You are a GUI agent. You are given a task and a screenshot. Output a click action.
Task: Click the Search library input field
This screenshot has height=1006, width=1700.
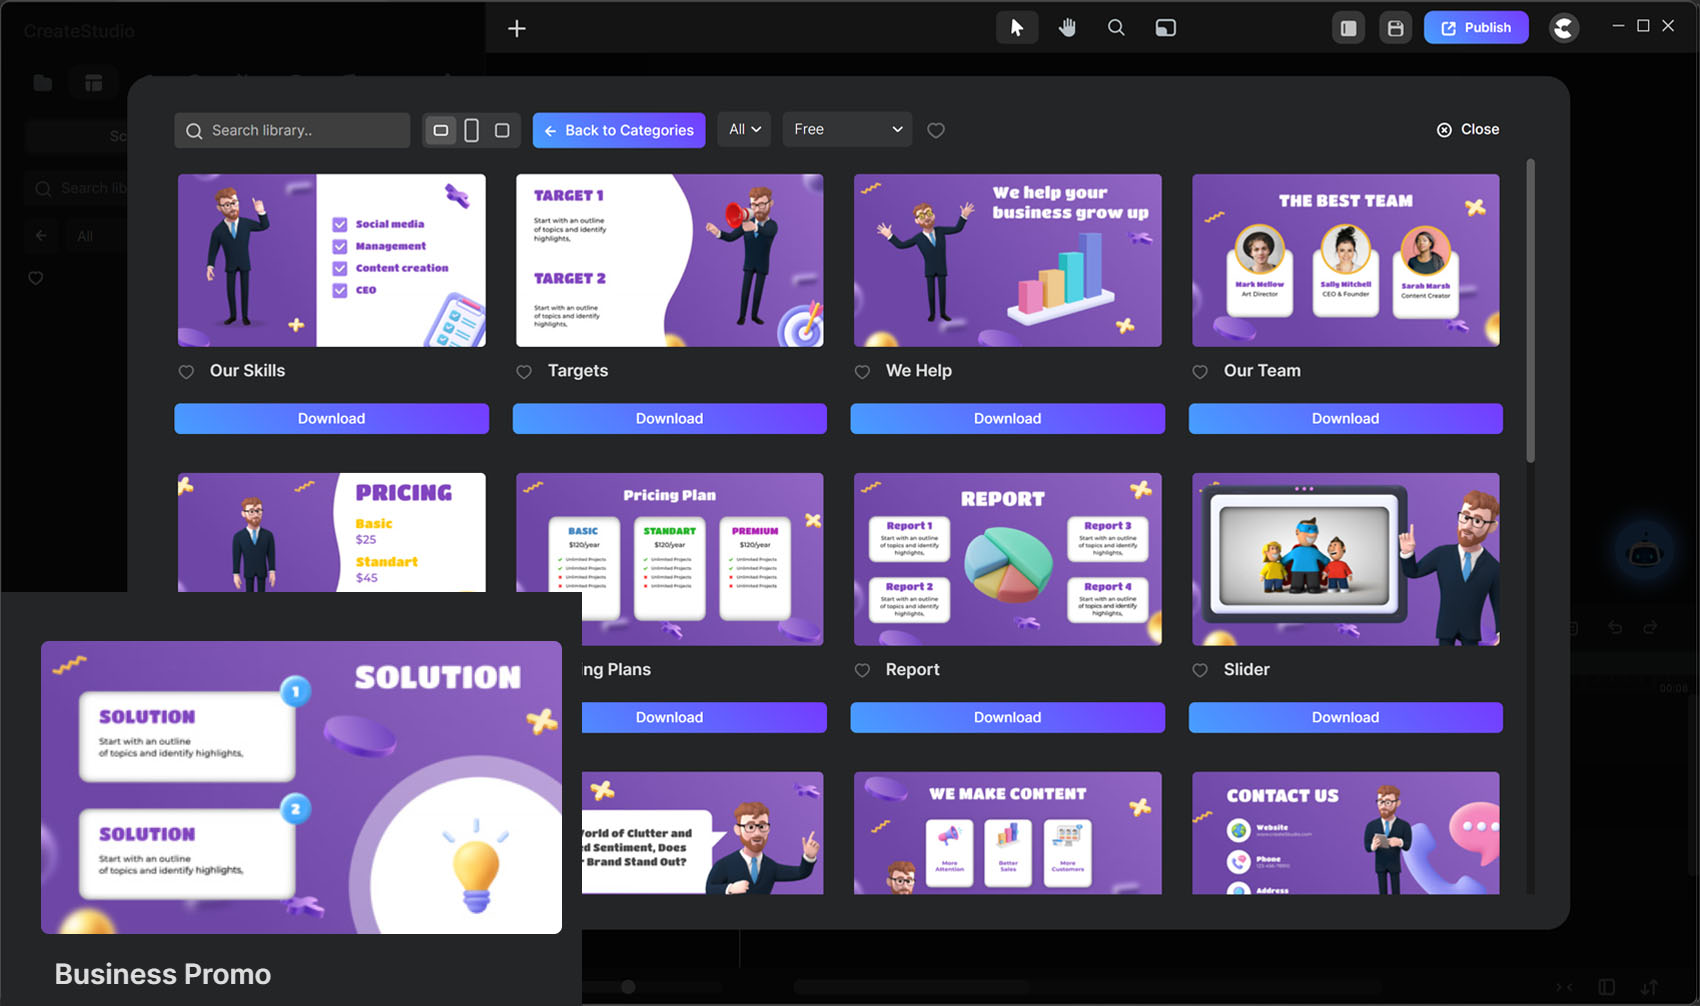[300, 130]
